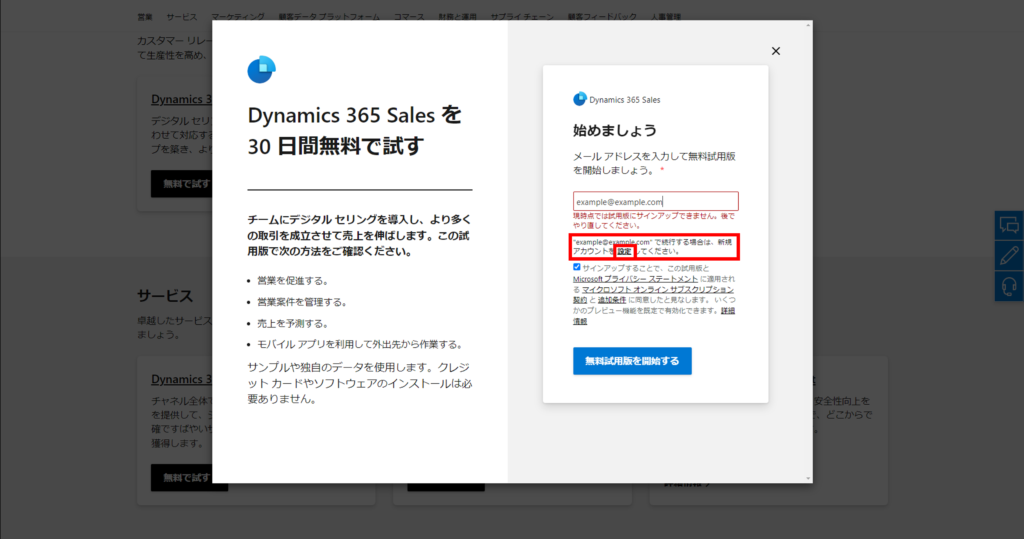Screen dimensions: 1024x539
Task: Select the 営業 tab in top navigation
Action: [x=145, y=17]
